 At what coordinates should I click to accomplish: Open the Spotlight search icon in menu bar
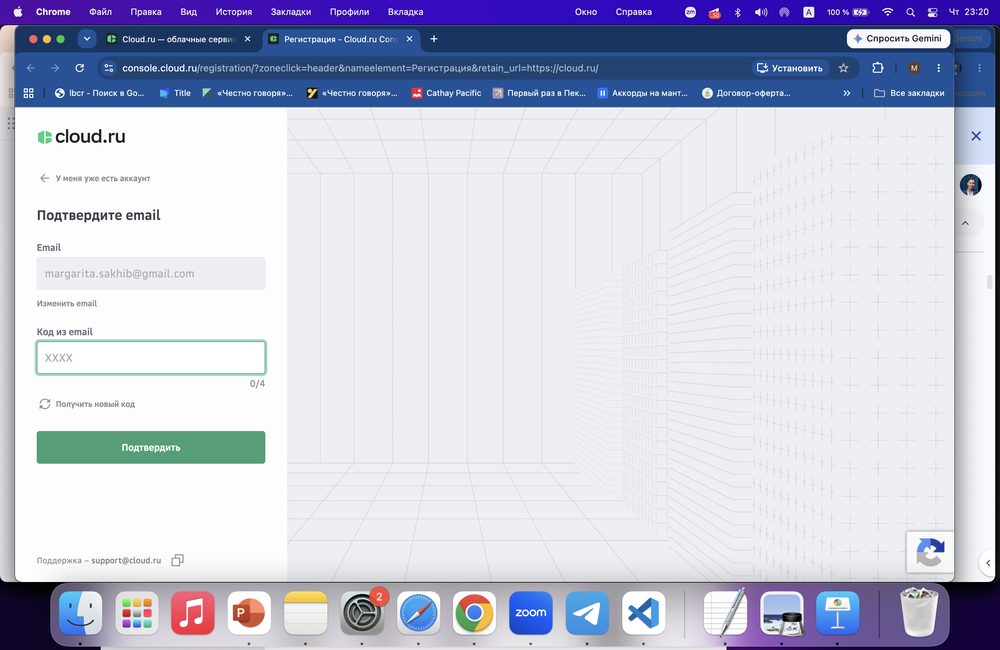910,12
